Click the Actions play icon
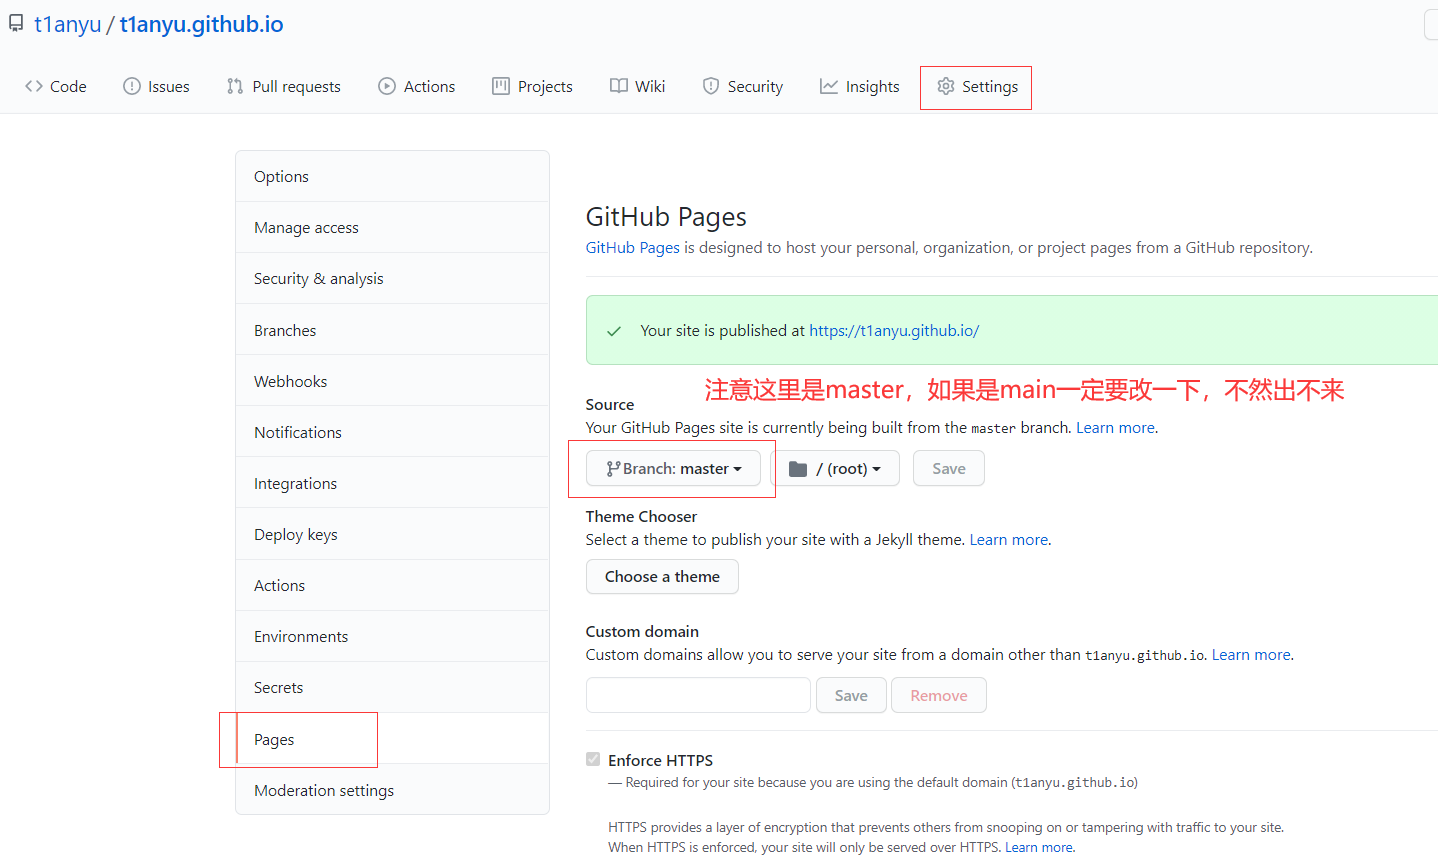Image resolution: width=1438 pixels, height=859 pixels. [387, 87]
